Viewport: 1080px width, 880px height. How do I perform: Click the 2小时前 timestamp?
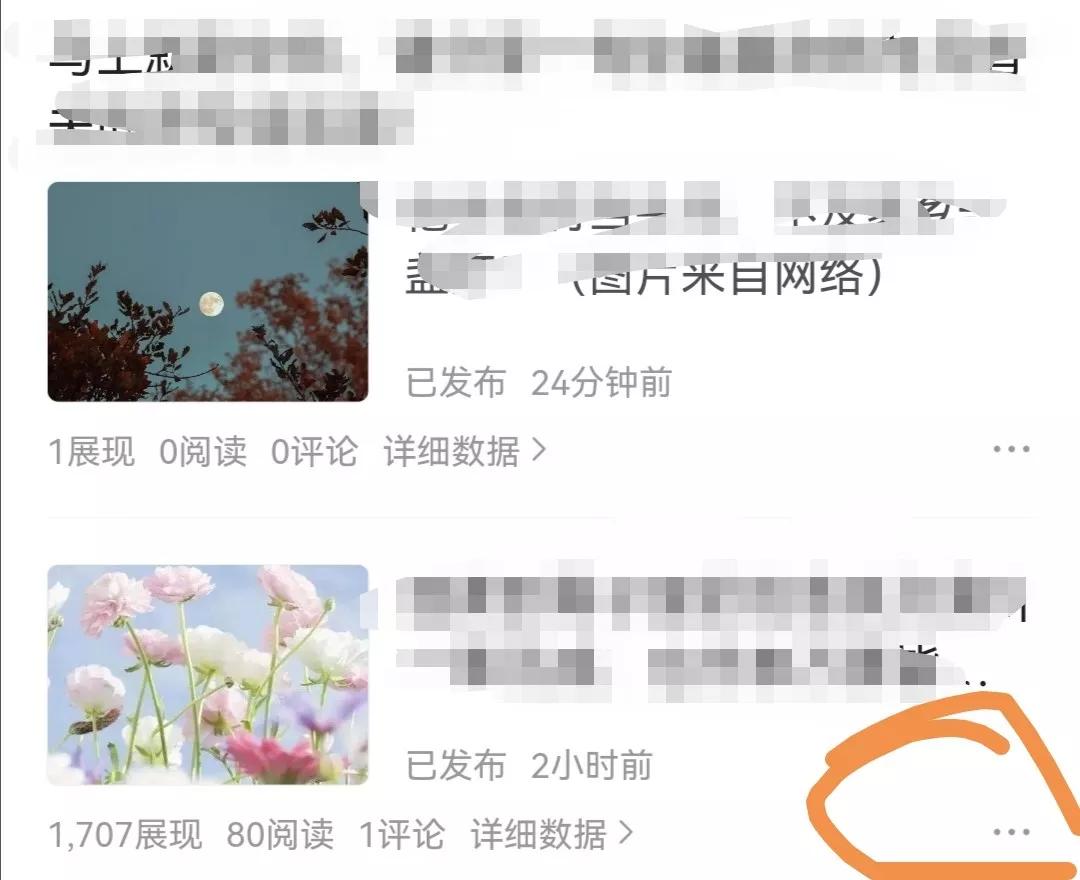click(592, 765)
